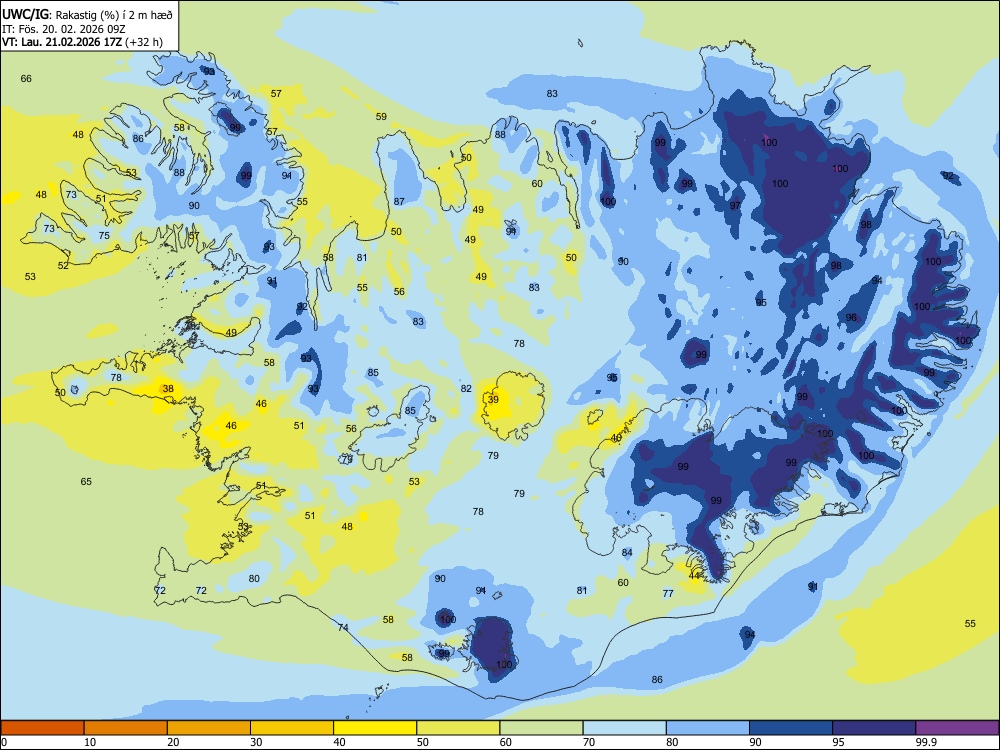This screenshot has width=1000, height=750.
Task: Click the humidity value '44' on the map
Action: click(x=695, y=576)
